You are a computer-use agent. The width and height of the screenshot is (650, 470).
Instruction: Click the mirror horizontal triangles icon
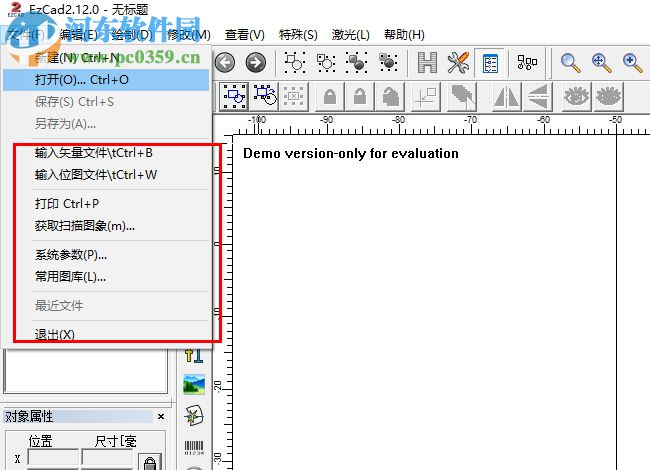(507, 97)
